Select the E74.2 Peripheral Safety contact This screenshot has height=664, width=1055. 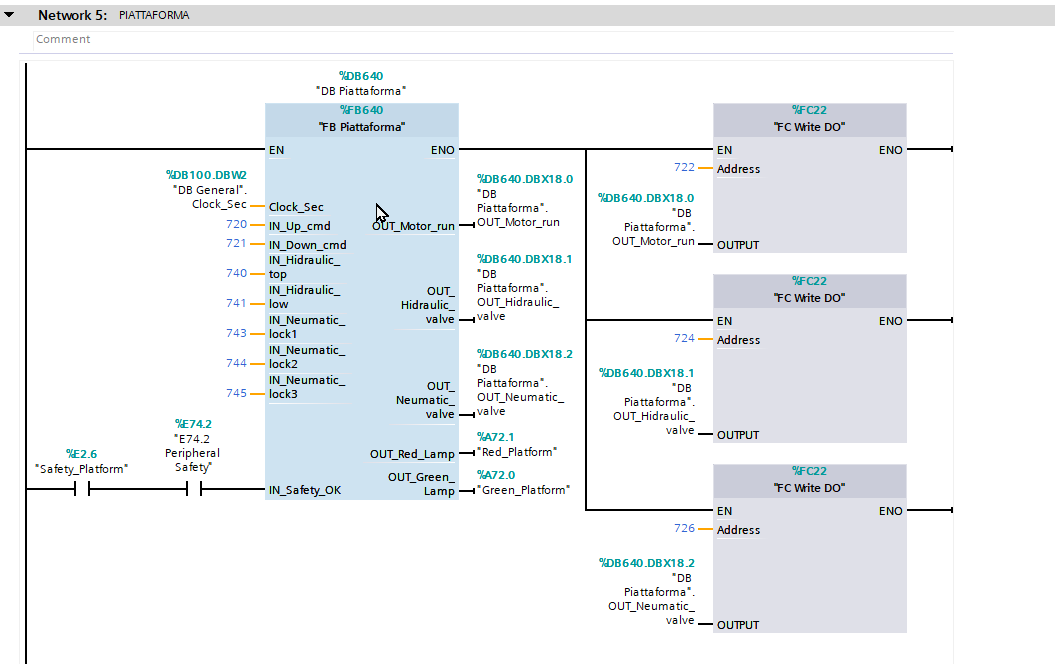(x=194, y=490)
